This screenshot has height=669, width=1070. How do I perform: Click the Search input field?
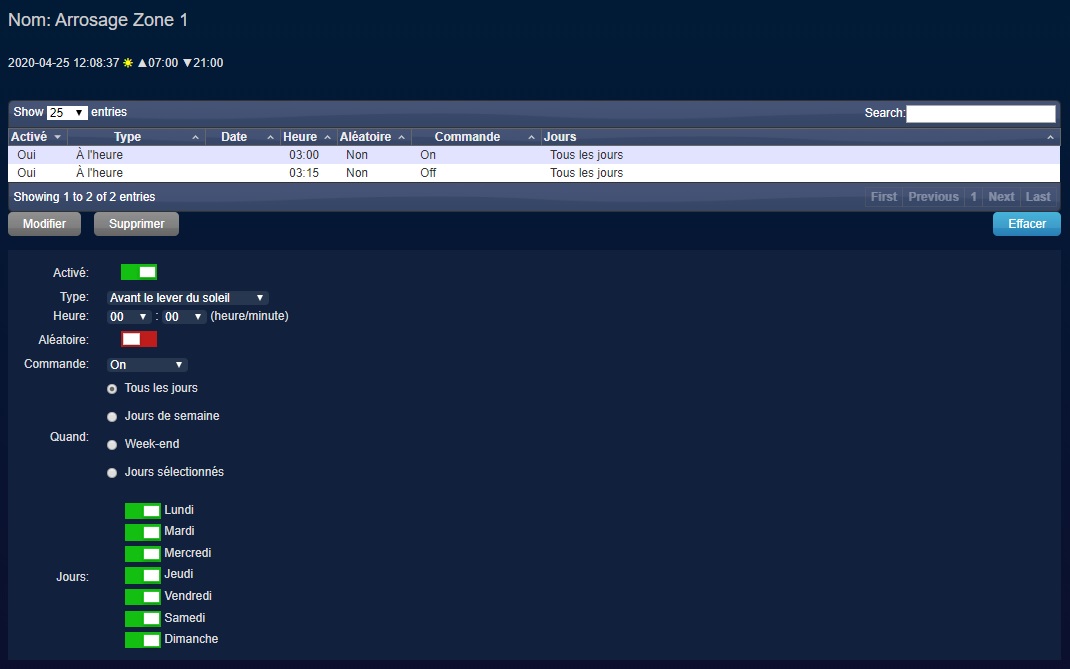(x=980, y=114)
